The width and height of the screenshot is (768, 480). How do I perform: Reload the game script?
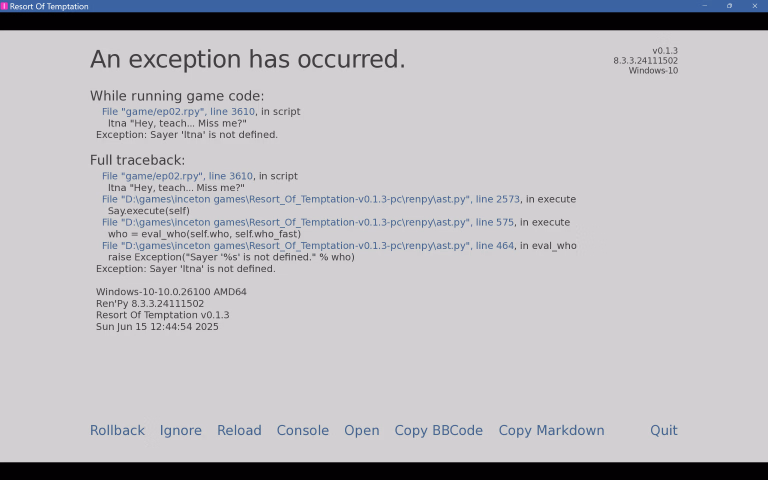pyautogui.click(x=239, y=430)
